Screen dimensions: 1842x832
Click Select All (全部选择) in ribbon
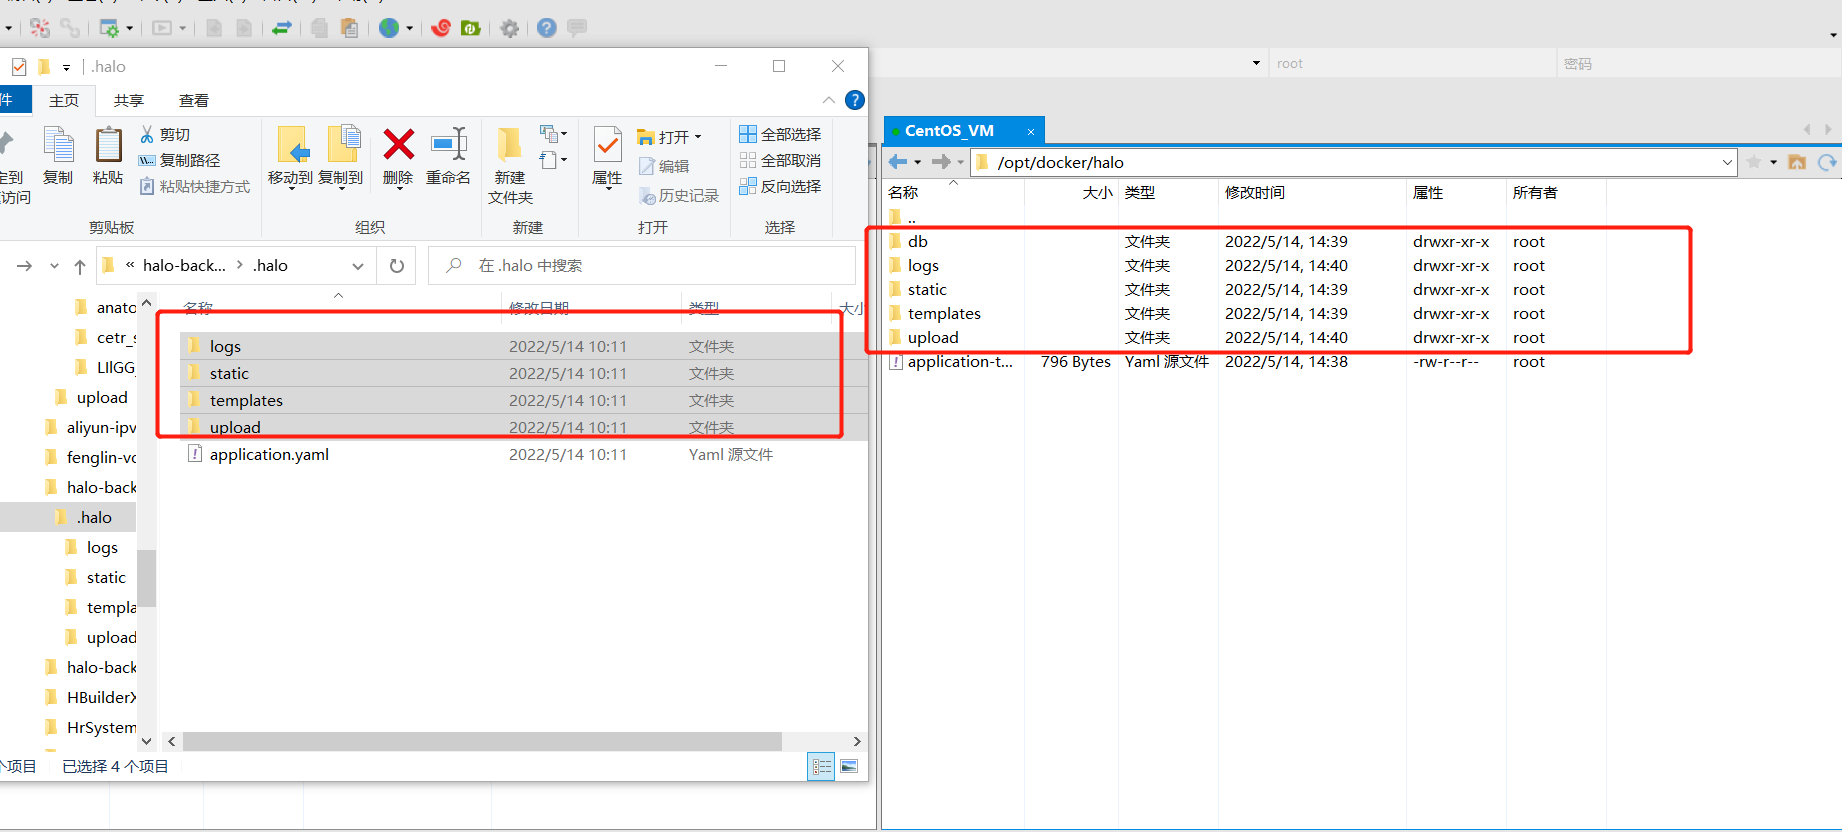[x=780, y=134]
